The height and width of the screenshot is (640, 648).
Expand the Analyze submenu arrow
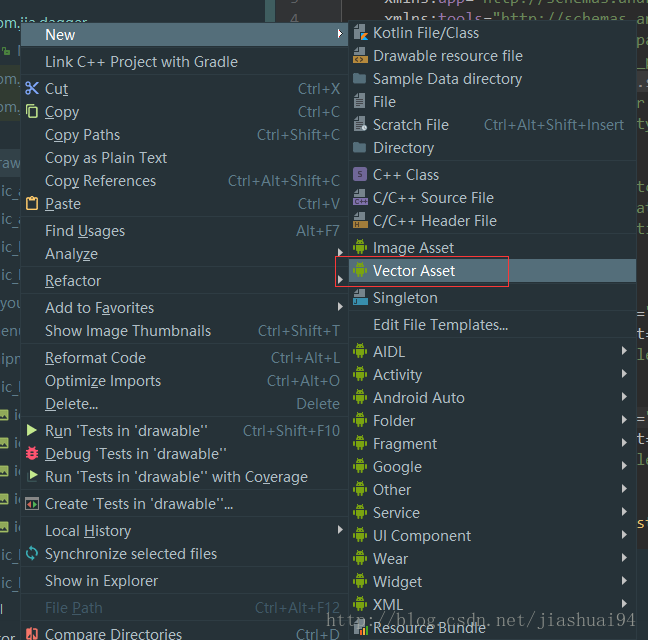click(340, 252)
